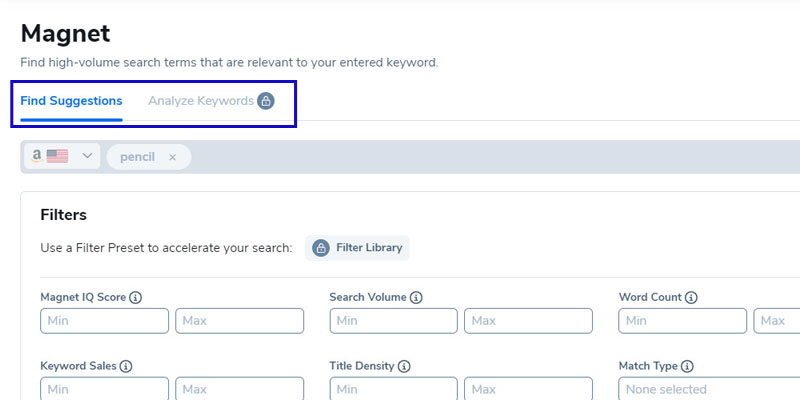Show info for Search Volume

point(416,297)
